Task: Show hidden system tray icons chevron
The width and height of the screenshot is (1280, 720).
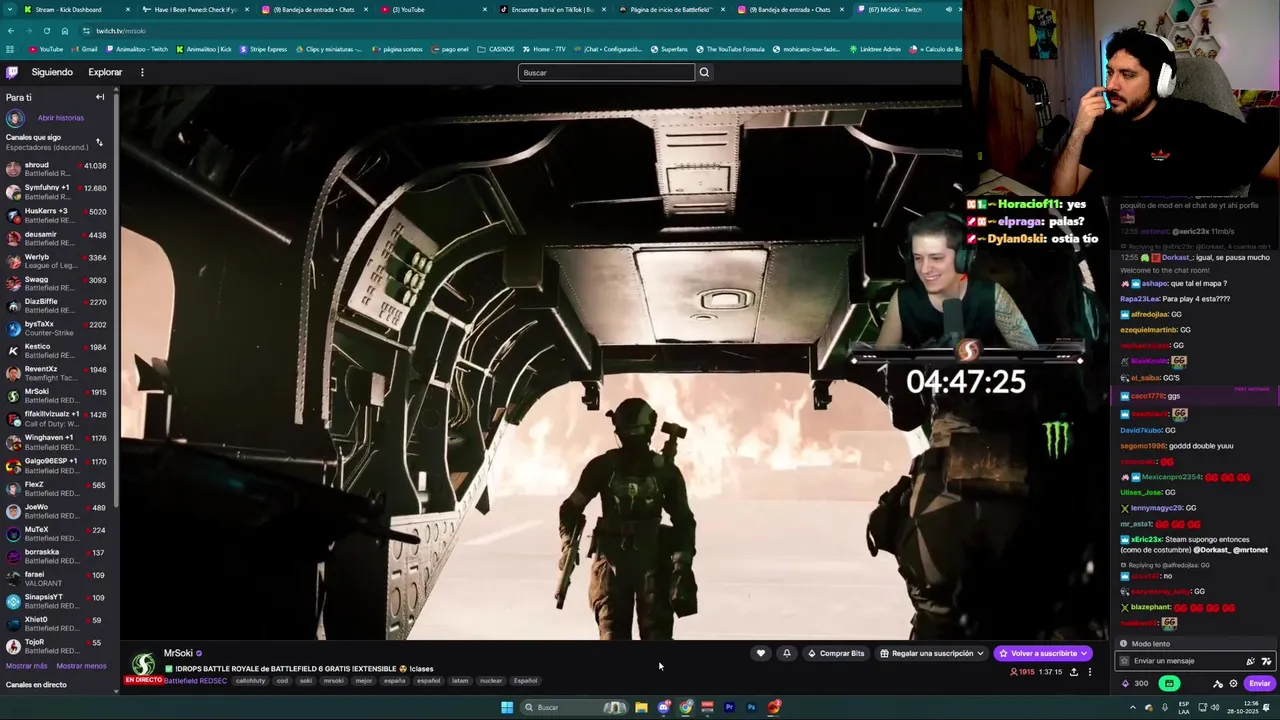Action: coord(1132,707)
